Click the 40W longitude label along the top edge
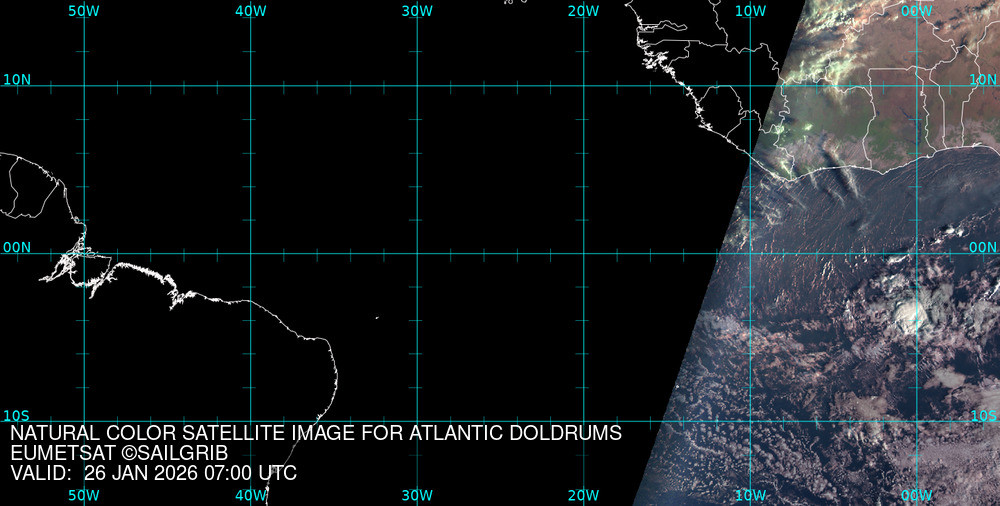 tap(250, 11)
